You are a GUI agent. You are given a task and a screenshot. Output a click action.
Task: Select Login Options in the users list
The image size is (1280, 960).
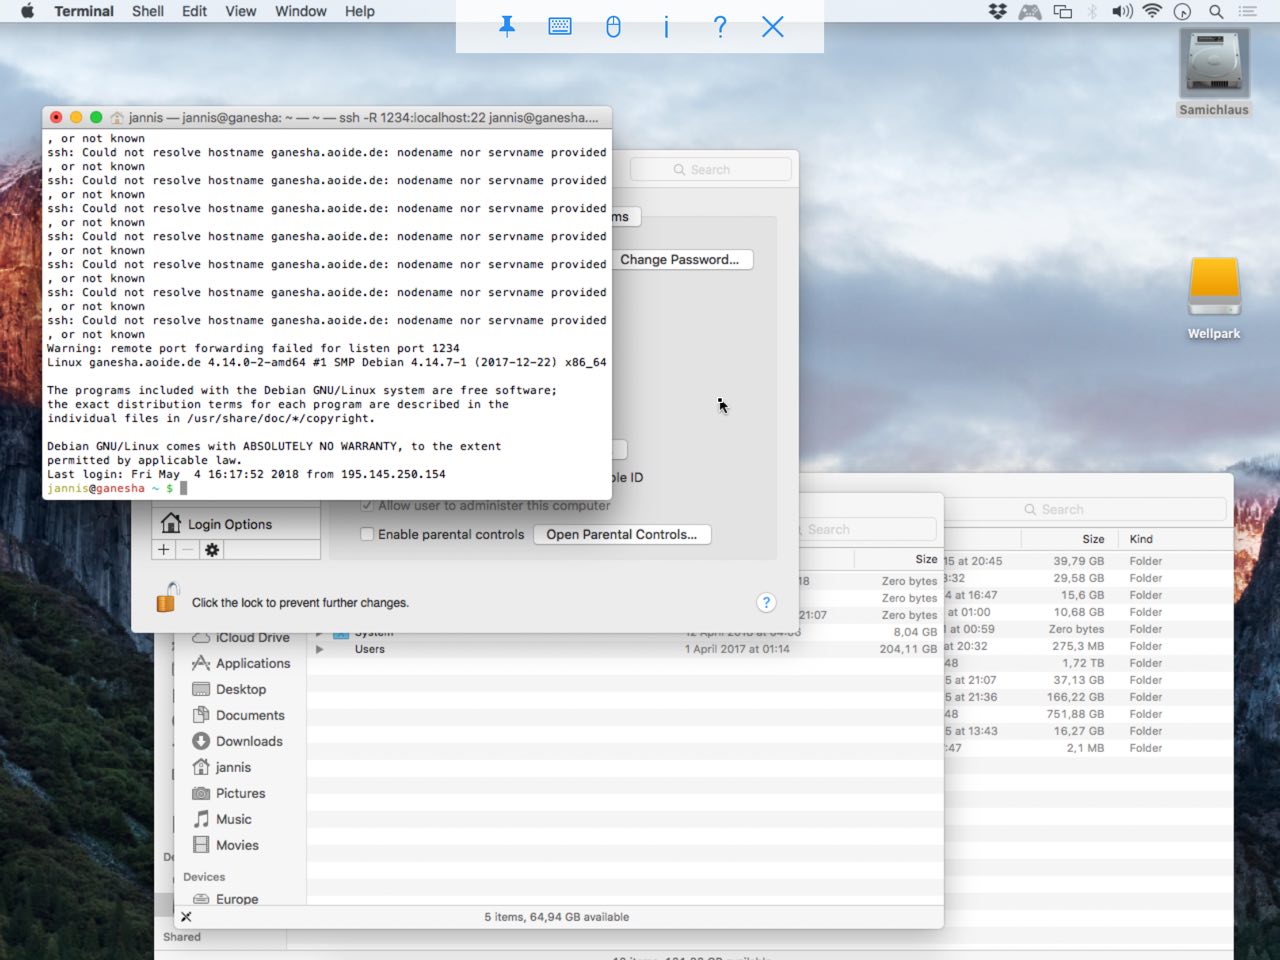point(229,524)
